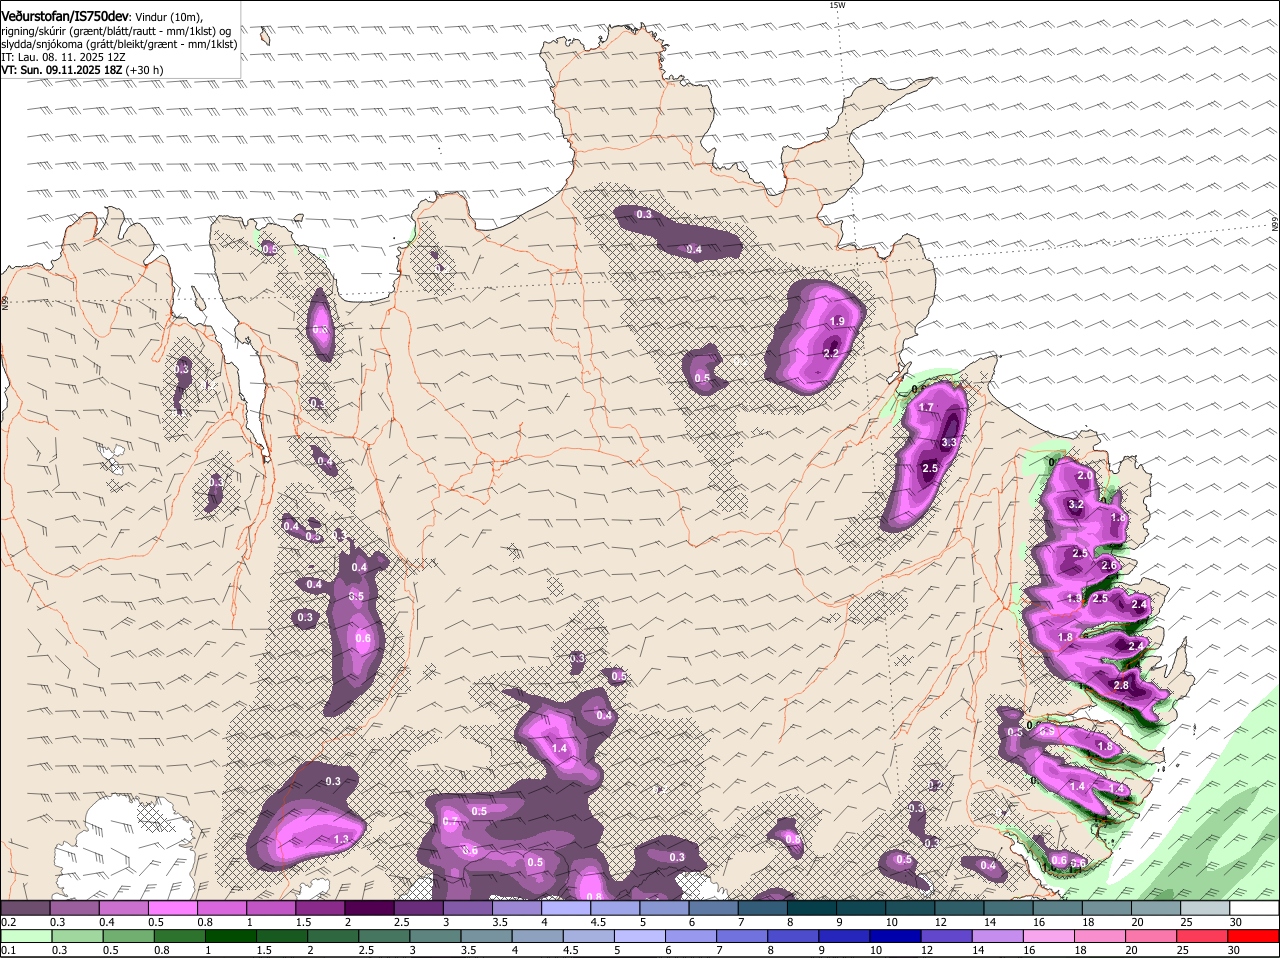Select upper legend lavender swatch 4 to 4.5

566,908
